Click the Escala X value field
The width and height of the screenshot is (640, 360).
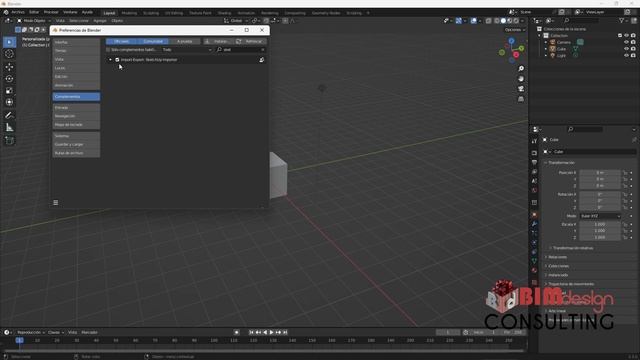[x=600, y=224]
